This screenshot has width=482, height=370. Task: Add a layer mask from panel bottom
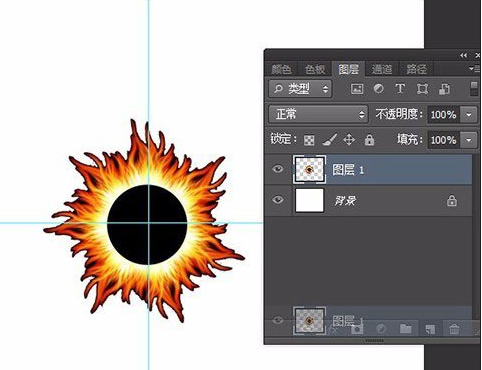(x=357, y=329)
